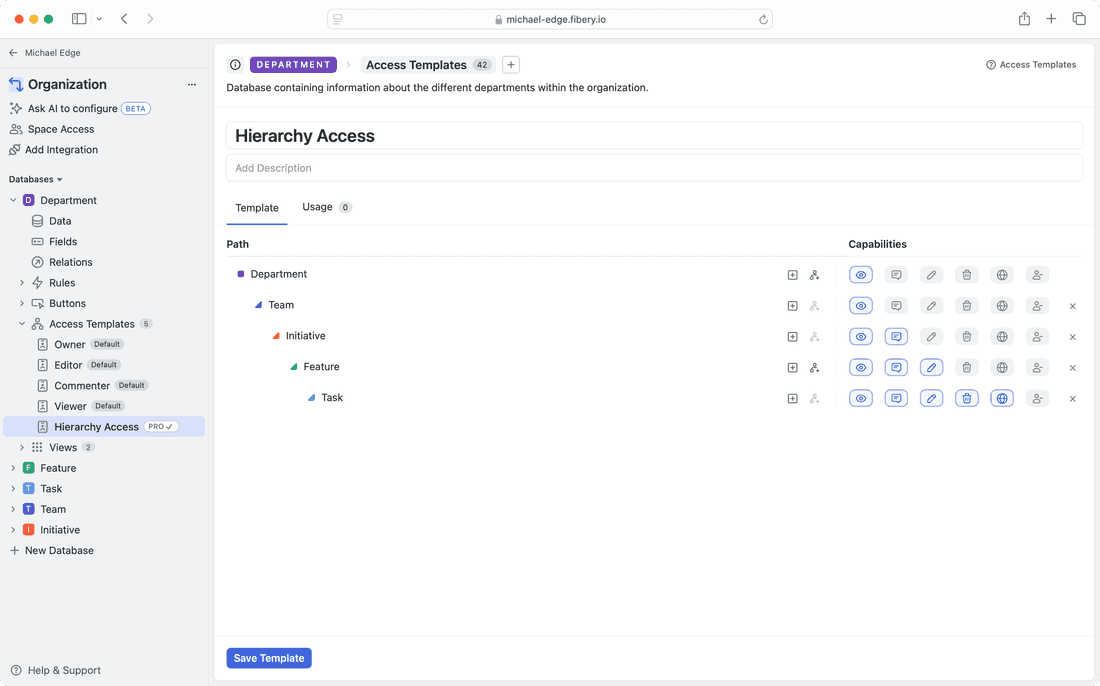This screenshot has height=686, width=1100.
Task: Select the Template tab
Action: tap(257, 207)
